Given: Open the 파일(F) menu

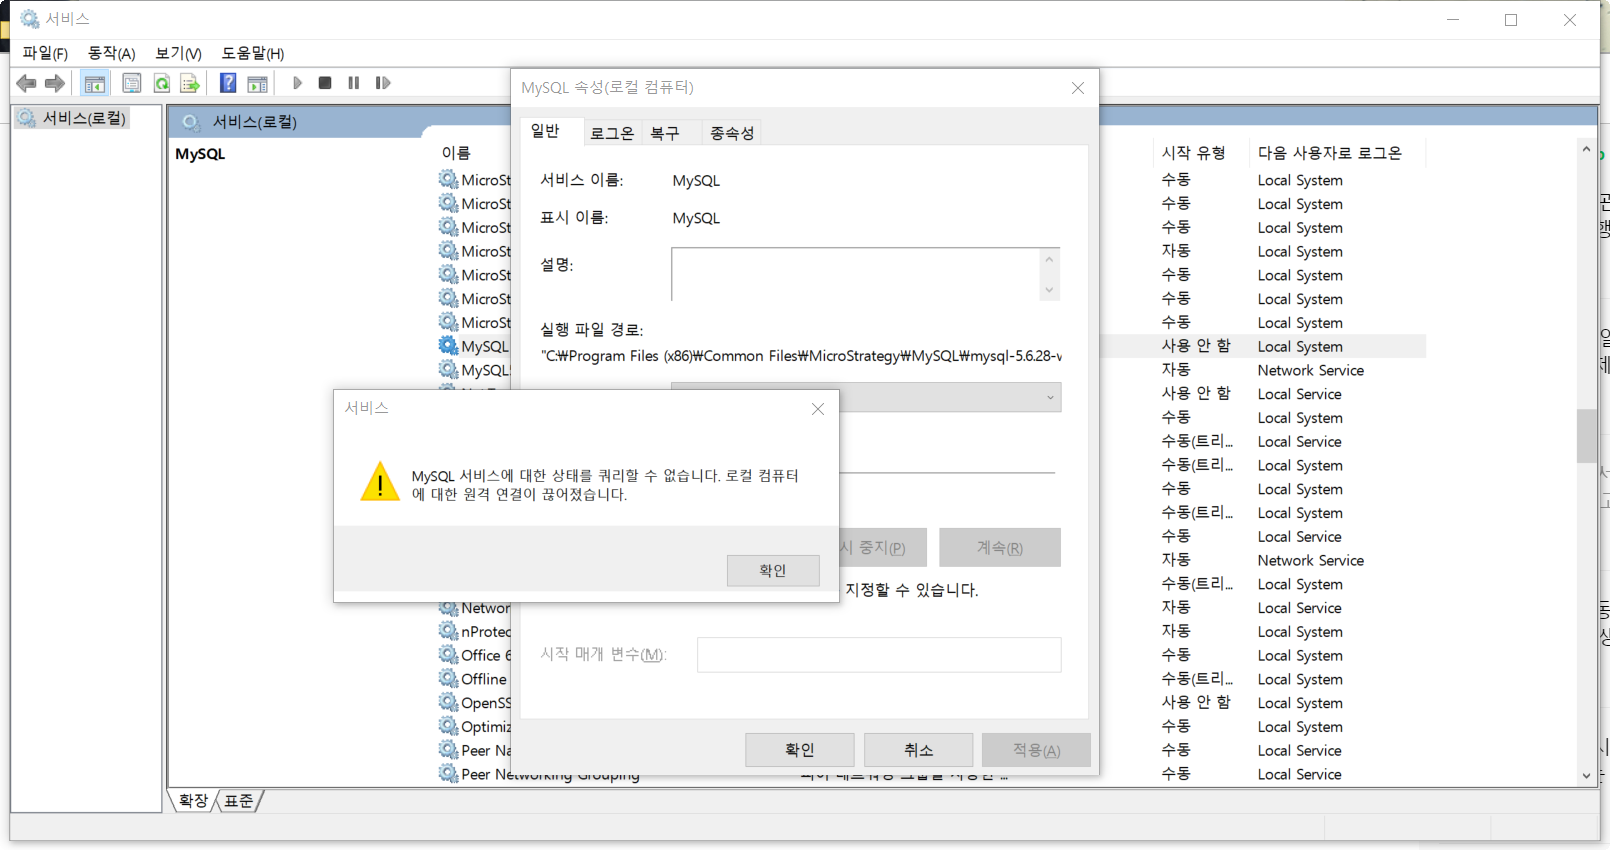Looking at the screenshot, I should pos(45,53).
